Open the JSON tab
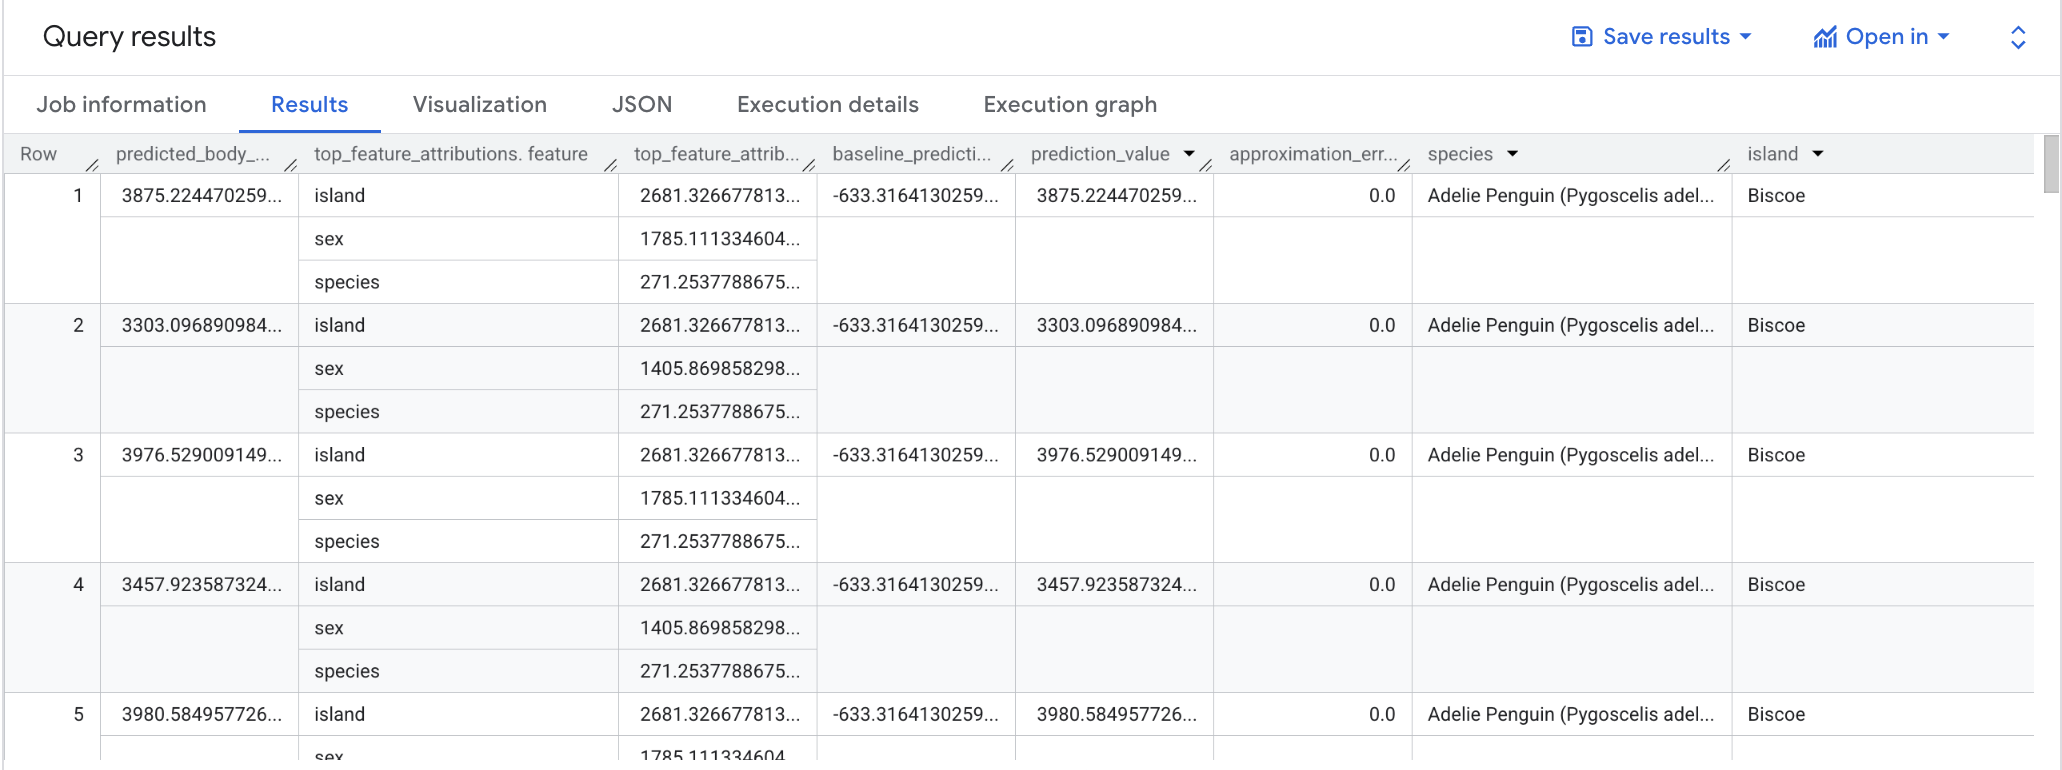Image resolution: width=2062 pixels, height=770 pixels. tap(642, 104)
